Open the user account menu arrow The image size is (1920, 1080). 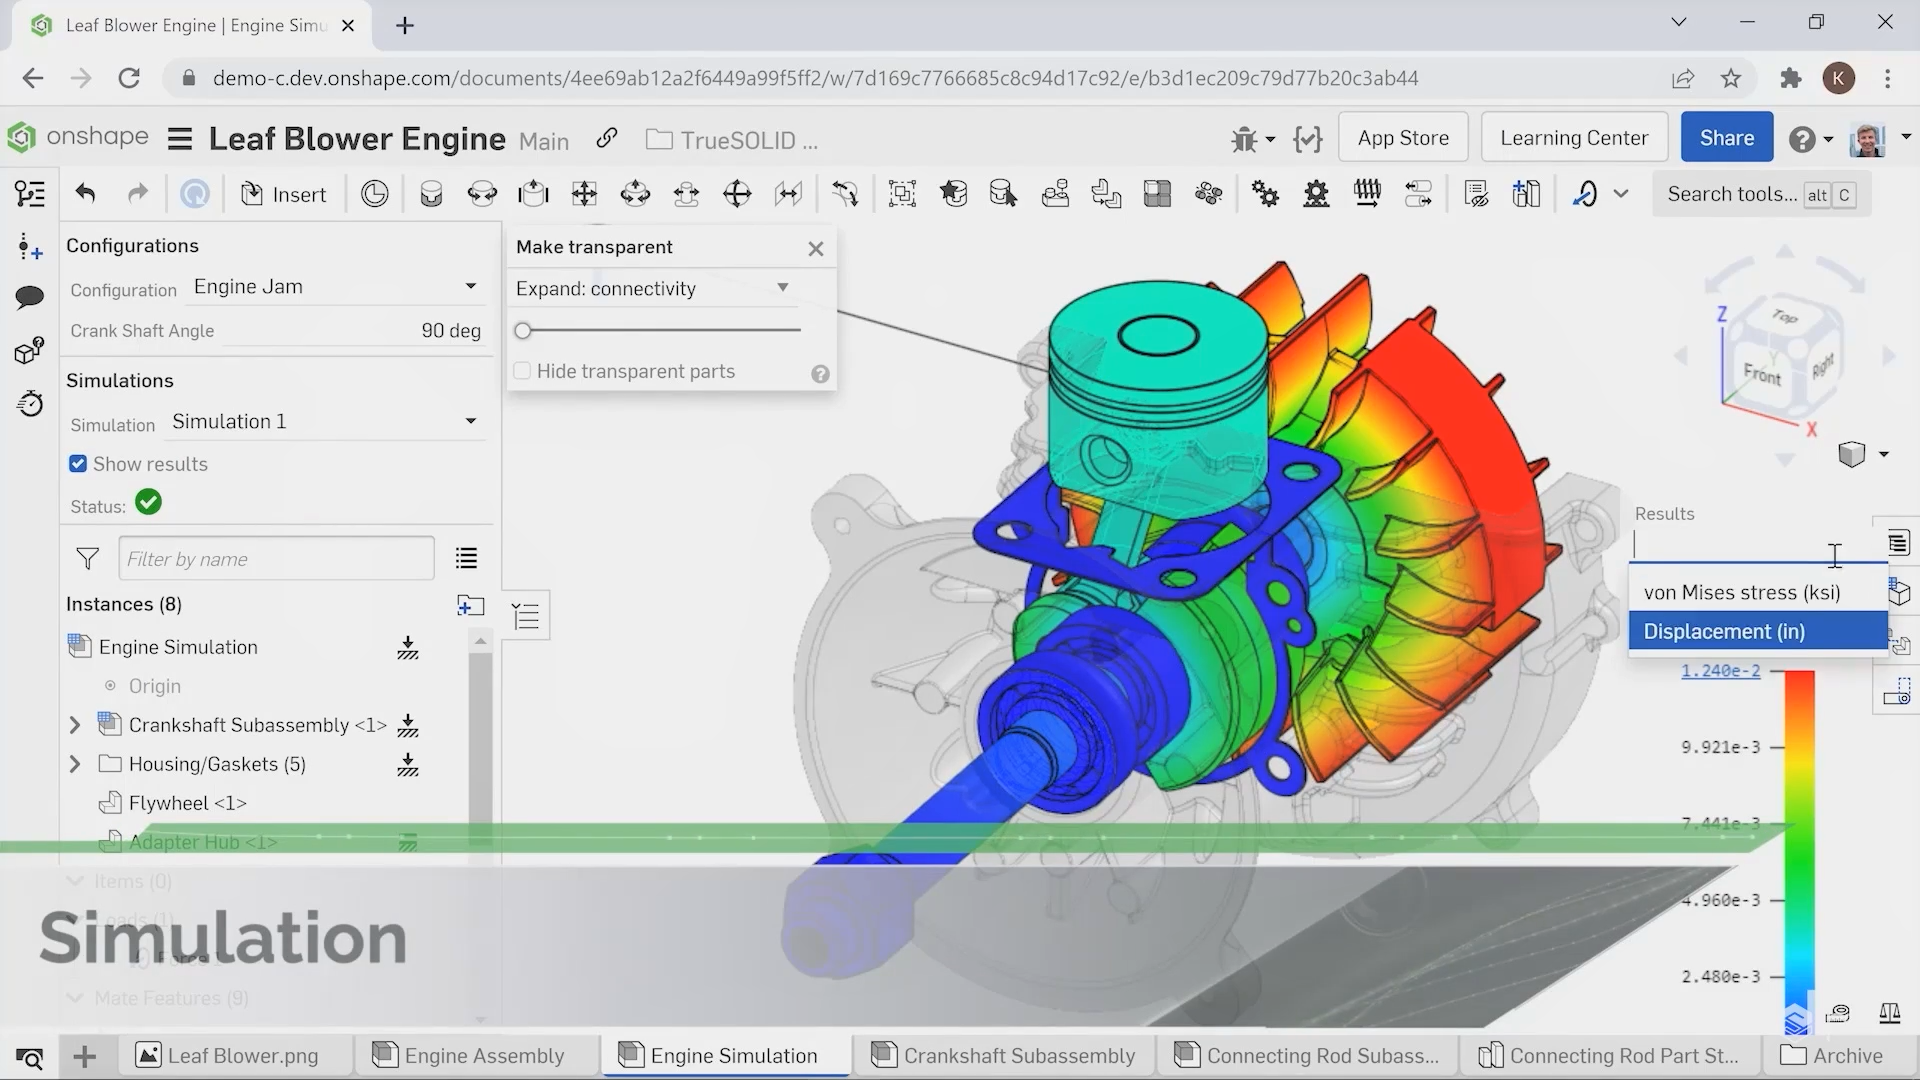pyautogui.click(x=1905, y=137)
